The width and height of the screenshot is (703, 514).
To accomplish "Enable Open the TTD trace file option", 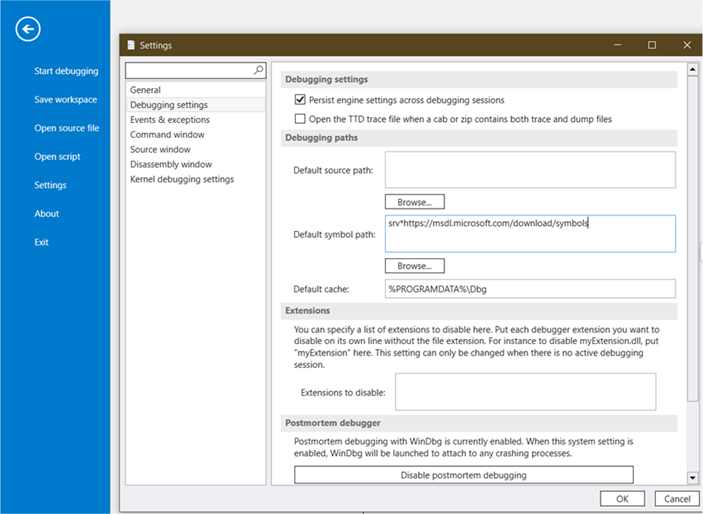I will coord(300,119).
